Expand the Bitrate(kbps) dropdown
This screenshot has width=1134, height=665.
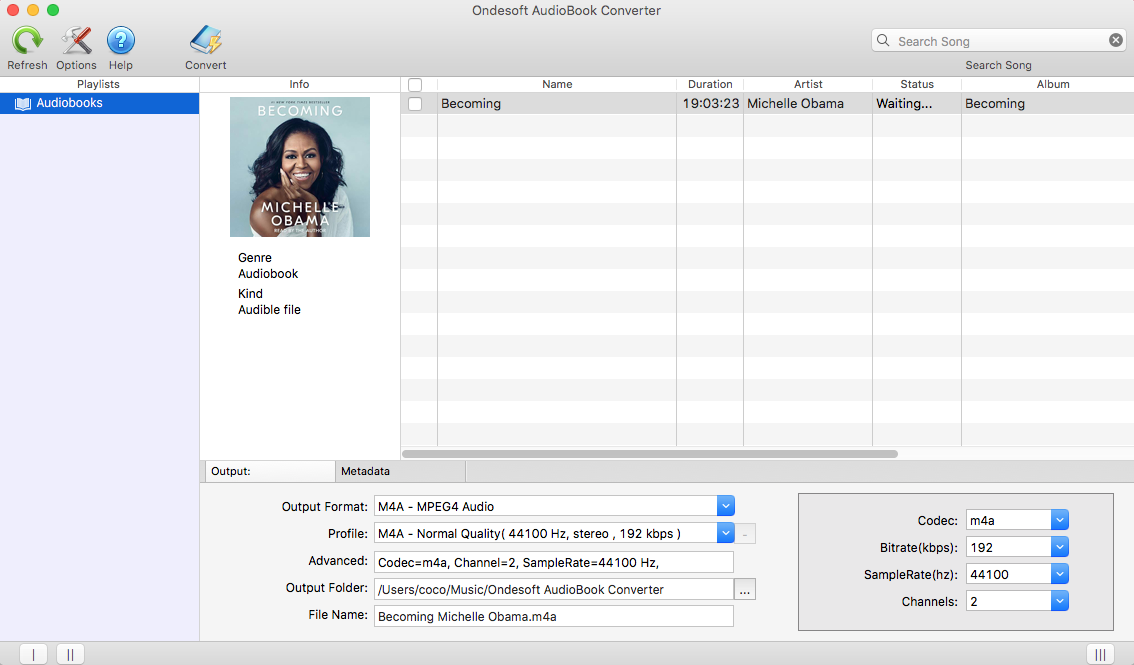[1060, 547]
